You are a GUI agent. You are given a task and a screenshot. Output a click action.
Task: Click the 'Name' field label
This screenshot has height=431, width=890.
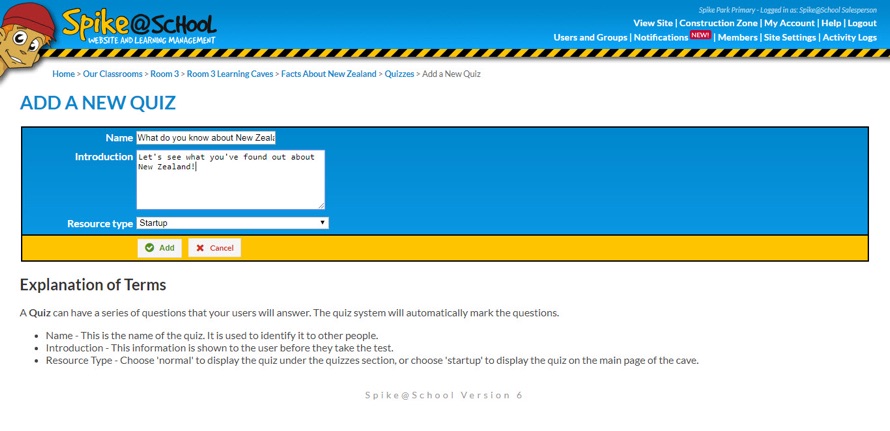coord(119,138)
